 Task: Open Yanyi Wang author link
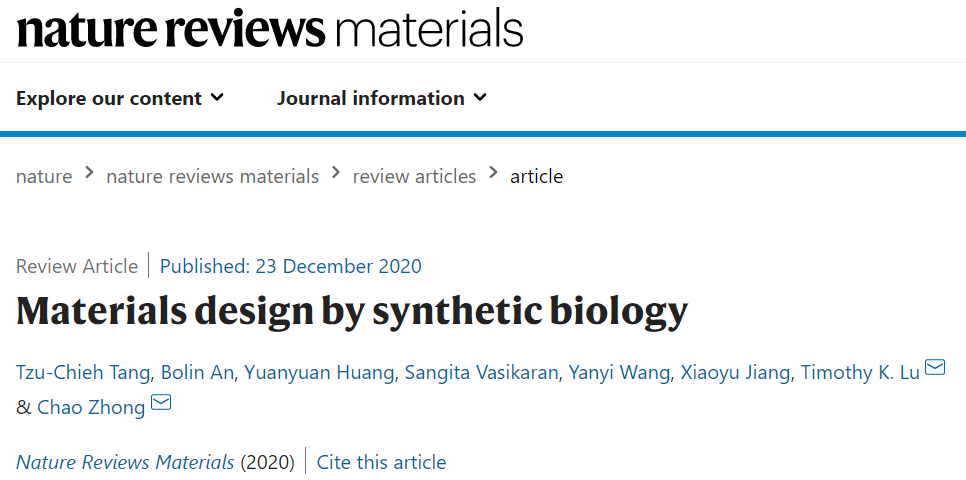[618, 373]
